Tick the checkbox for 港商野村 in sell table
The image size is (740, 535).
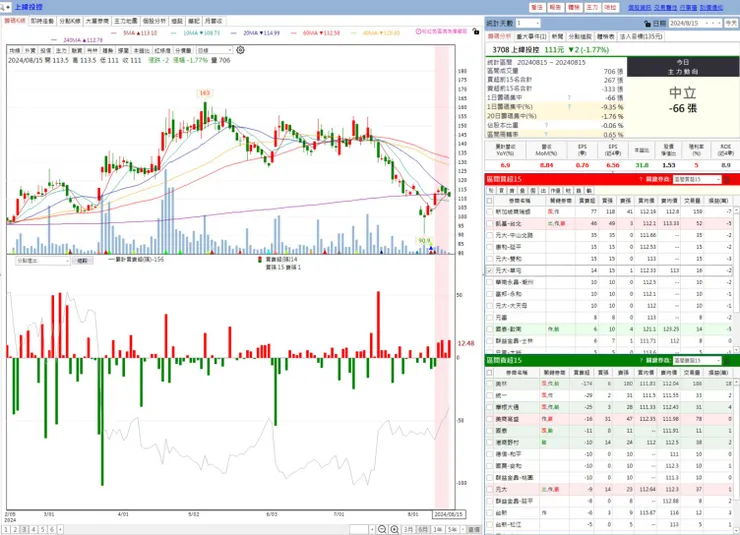click(x=489, y=443)
